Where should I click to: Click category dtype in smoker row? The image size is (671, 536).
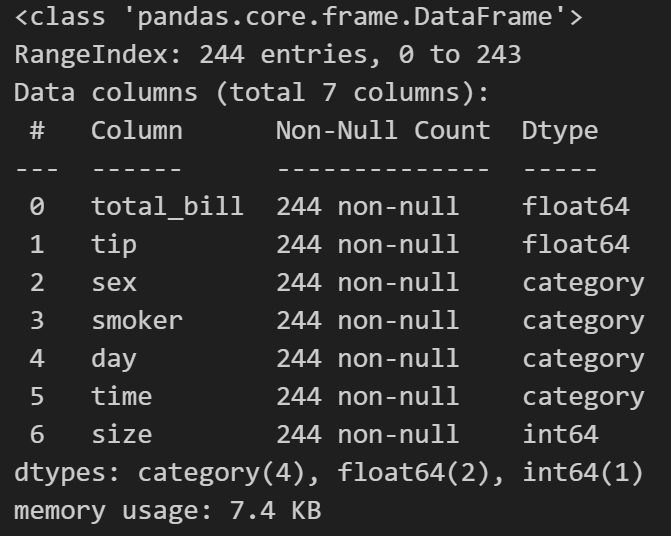coord(583,322)
